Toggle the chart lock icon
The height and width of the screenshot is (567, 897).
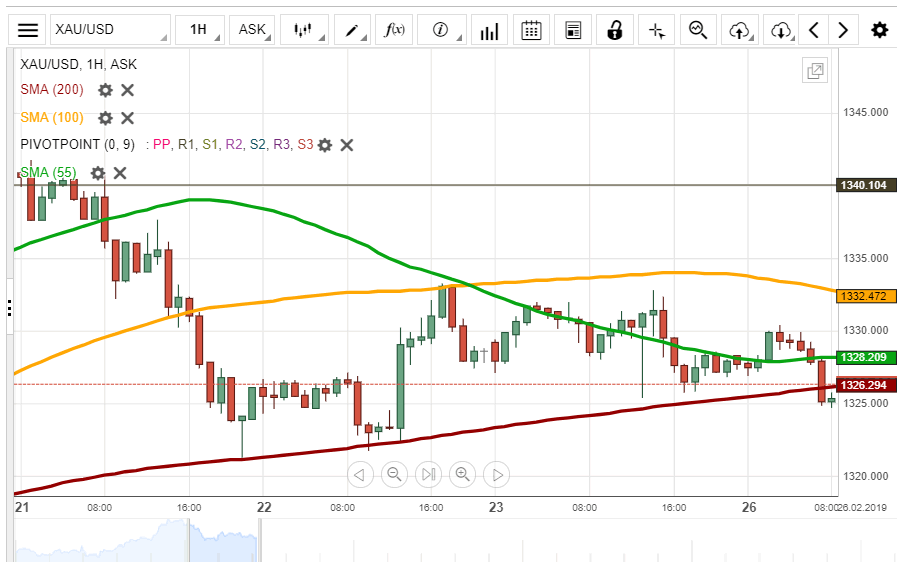tap(615, 30)
